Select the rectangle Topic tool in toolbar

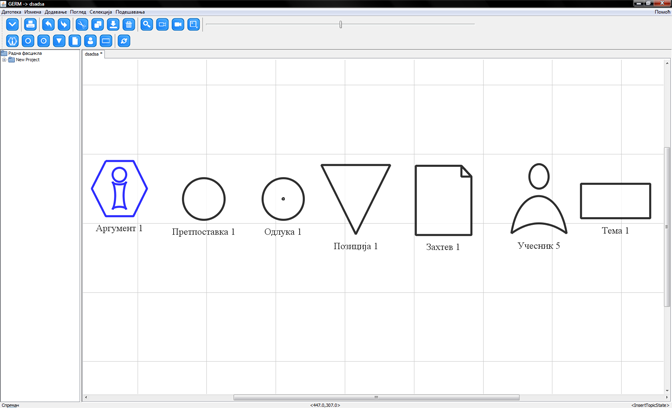[x=106, y=41]
